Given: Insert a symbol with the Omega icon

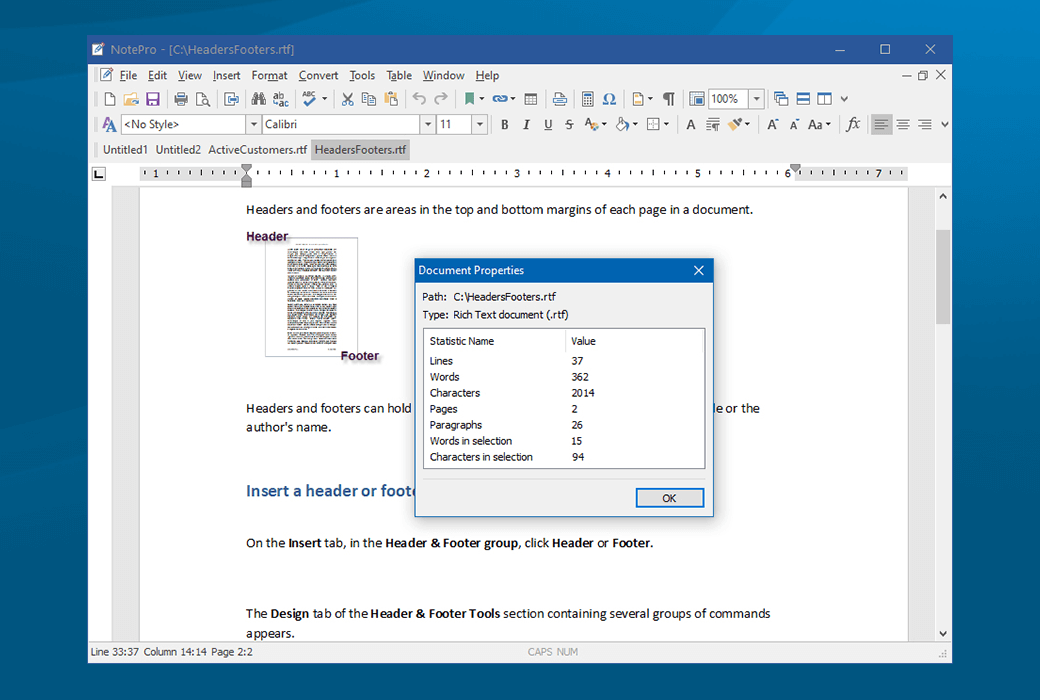Looking at the screenshot, I should pyautogui.click(x=609, y=100).
